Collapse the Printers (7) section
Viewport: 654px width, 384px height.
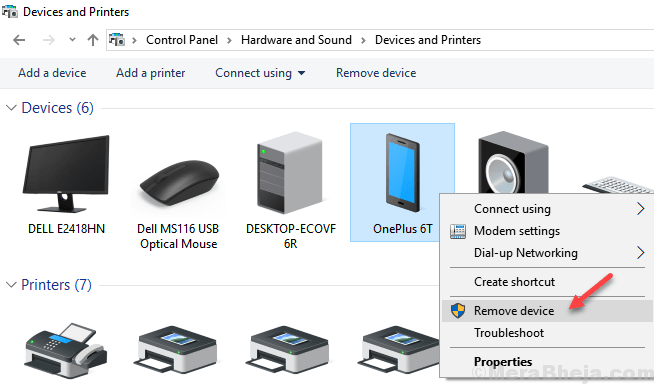click(x=11, y=285)
